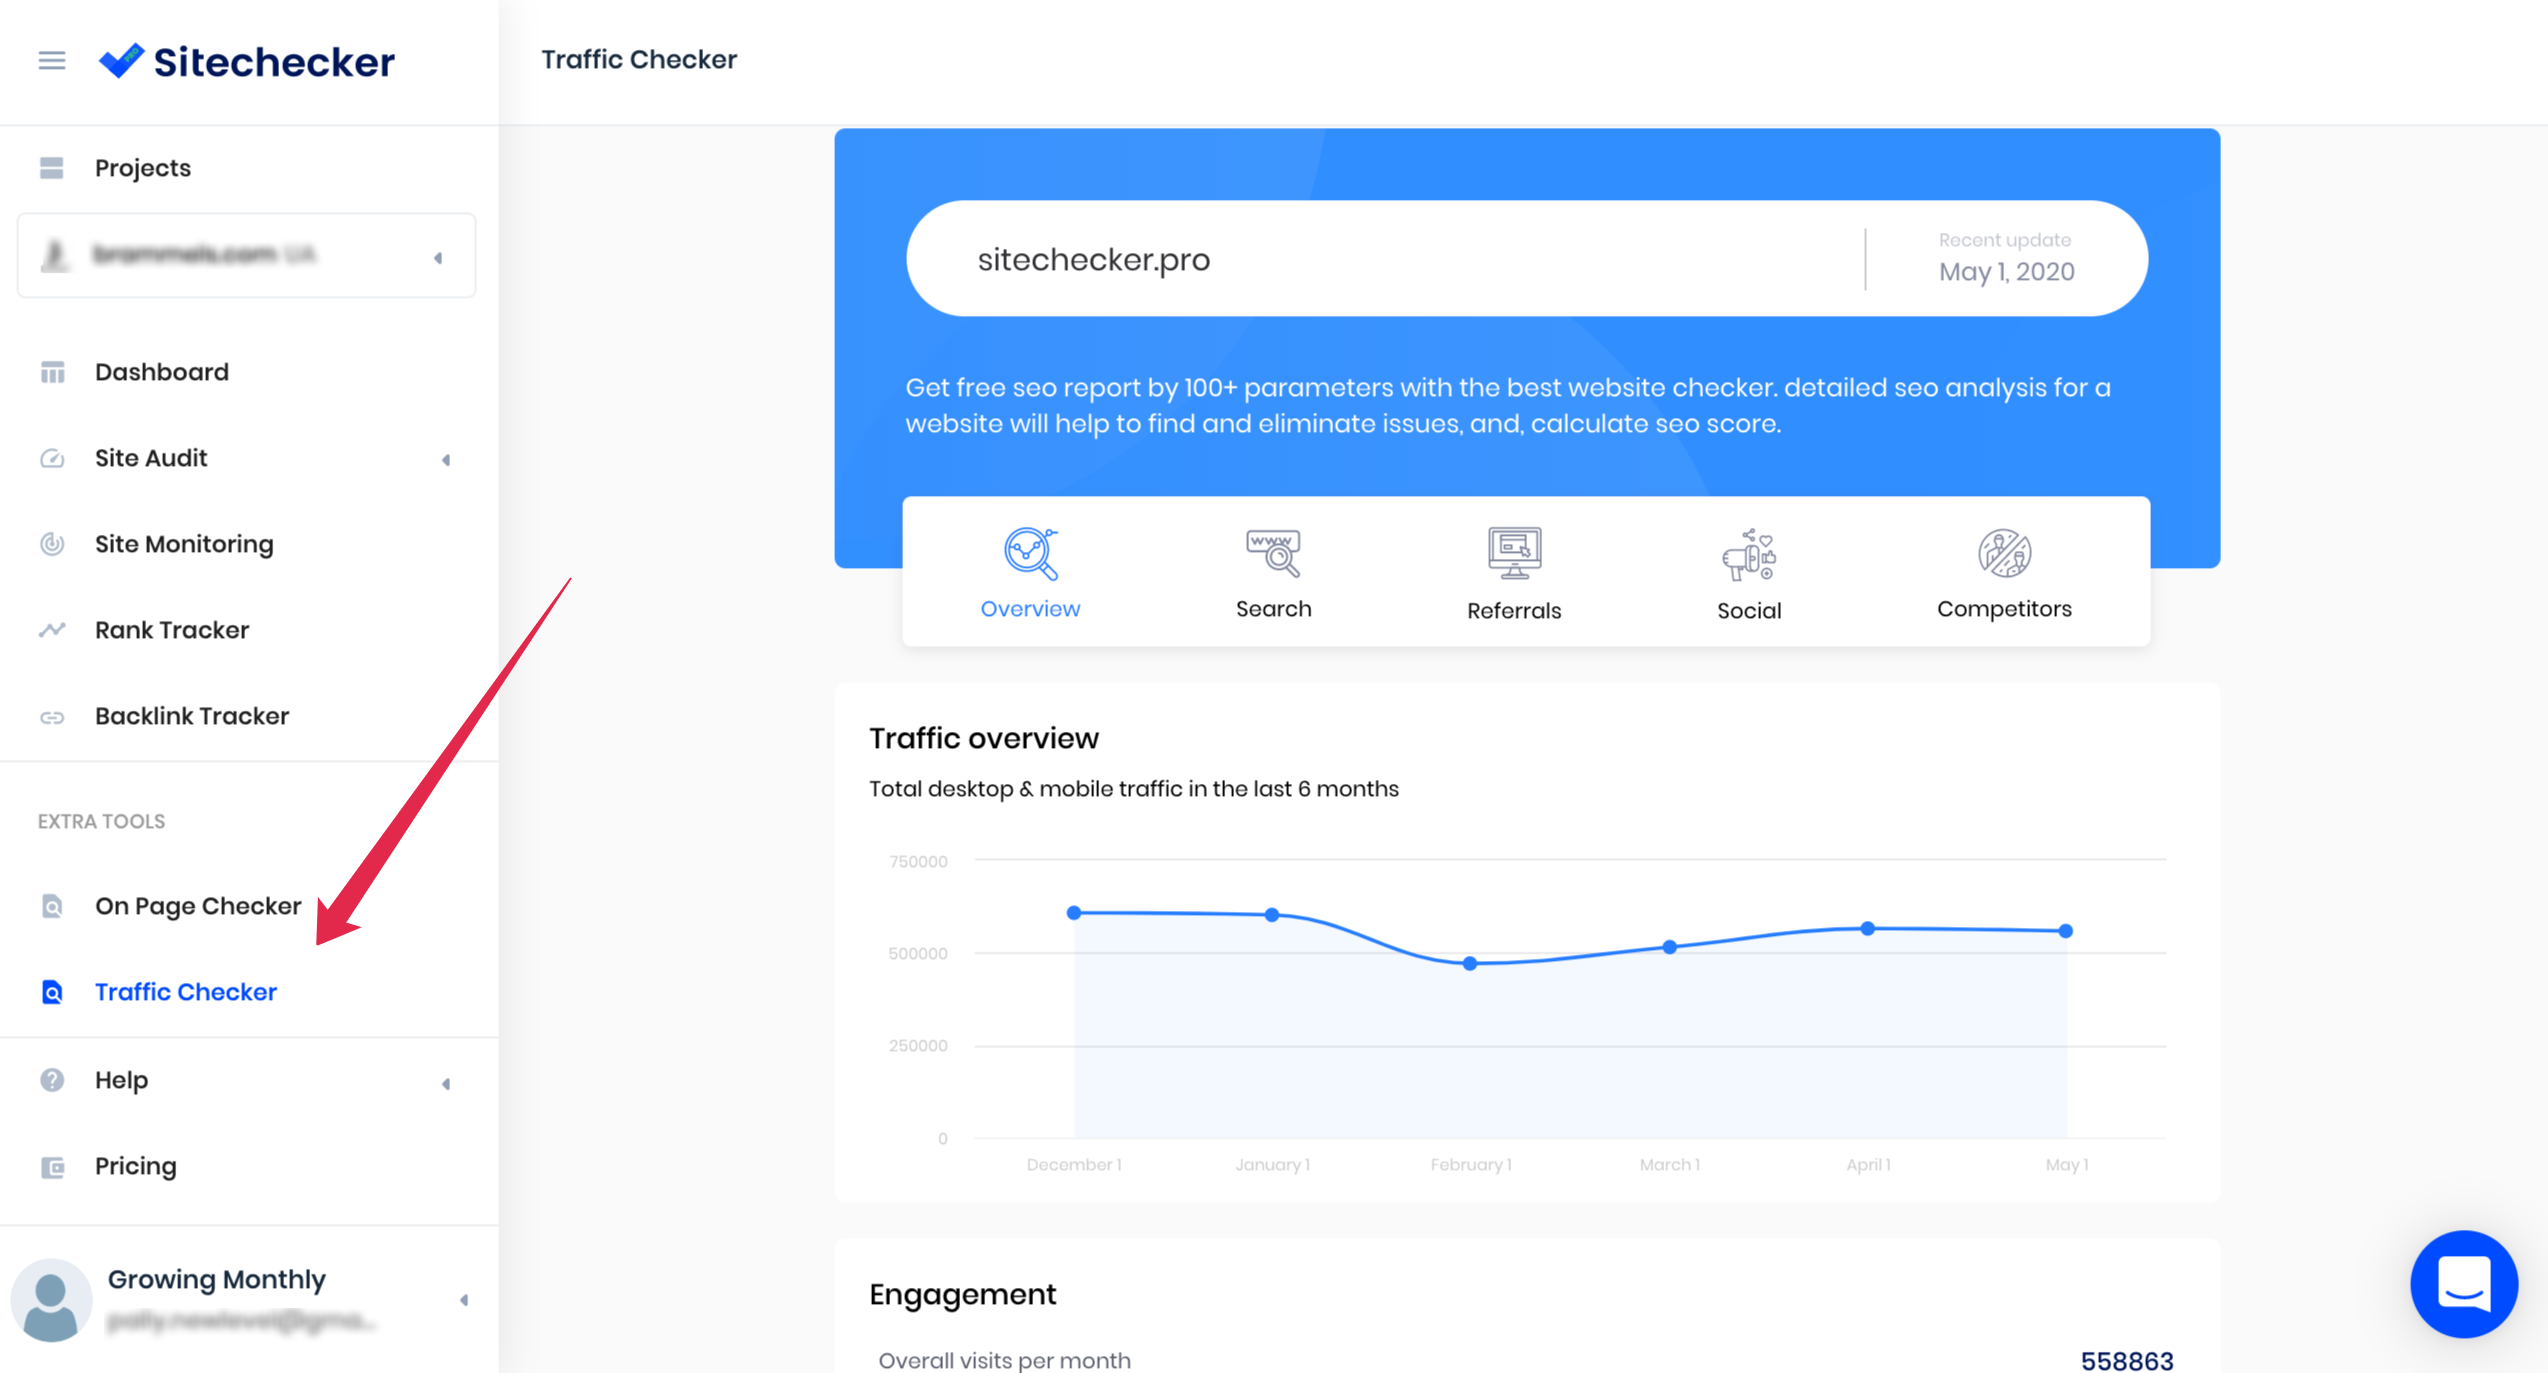Click the user avatar picture
Viewport: 2548px width, 1373px height.
(x=51, y=1300)
